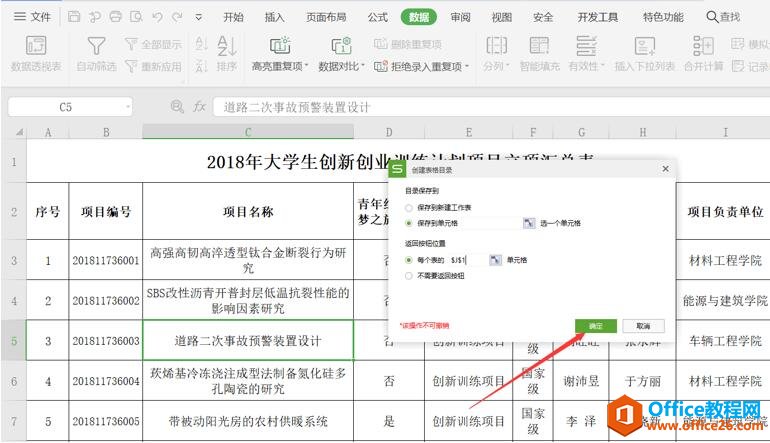Click the cell picker icon beside 保存到单元格
This screenshot has width=770, height=443.
point(529,223)
